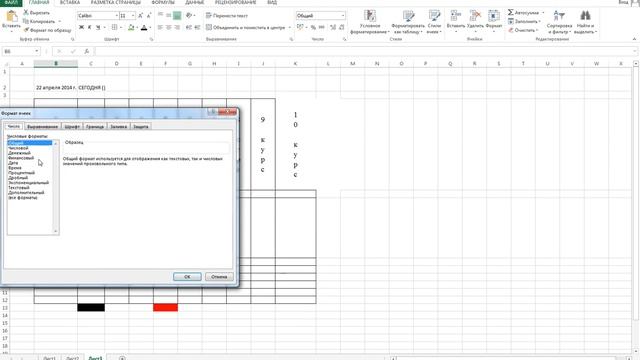The width and height of the screenshot is (640, 360).
Task: Increase font size with the large A
Action: [x=140, y=16]
